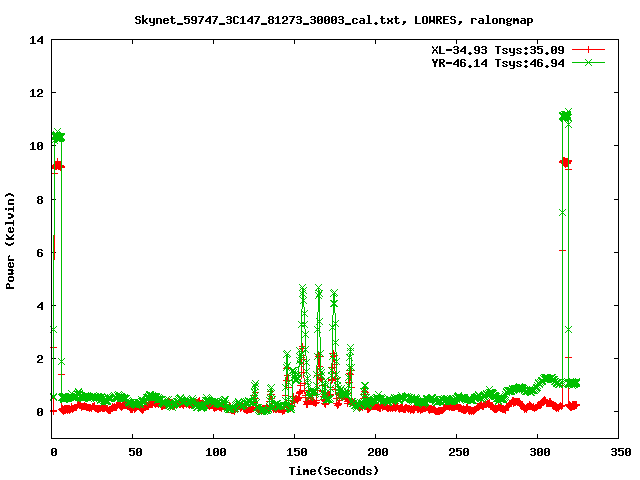Click the green YR legend line sample
The width and height of the screenshot is (640, 480).
[590, 62]
